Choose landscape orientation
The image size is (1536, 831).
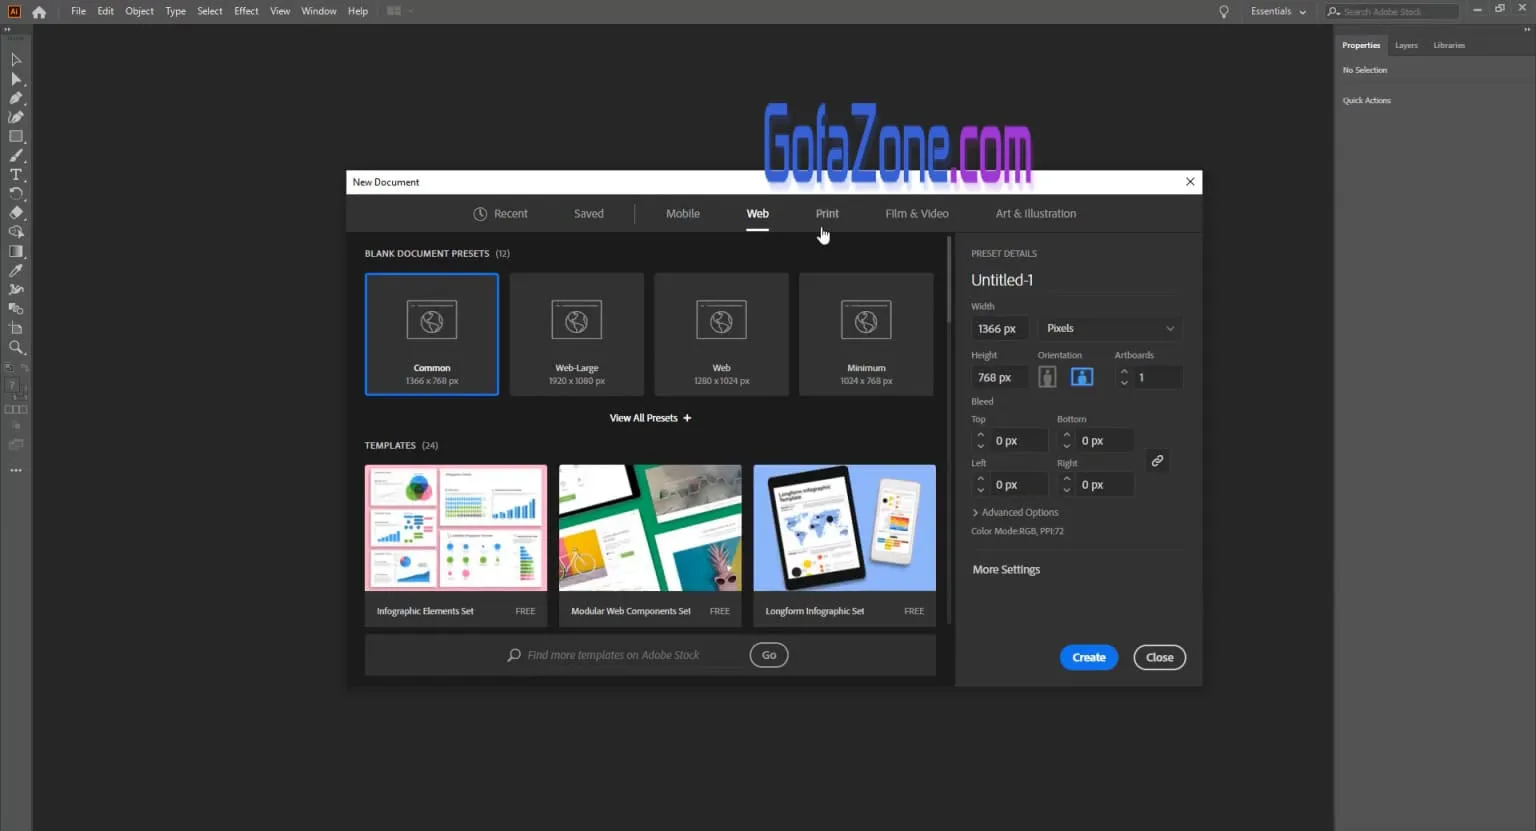(1082, 377)
